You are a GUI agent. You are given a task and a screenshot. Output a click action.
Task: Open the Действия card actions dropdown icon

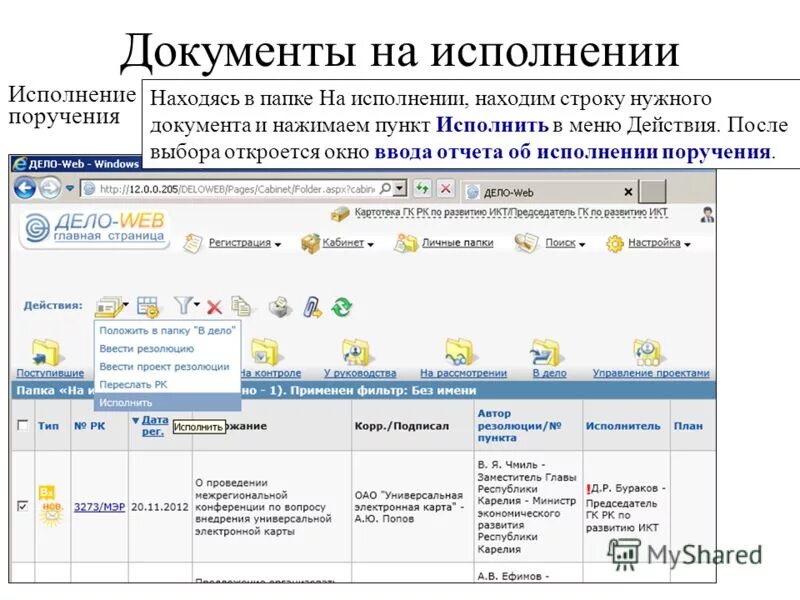112,307
